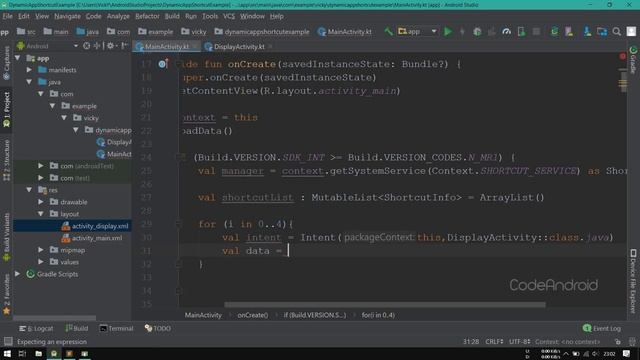Click the red error indicator atop editor
This screenshot has width=640, height=360.
(x=622, y=56)
